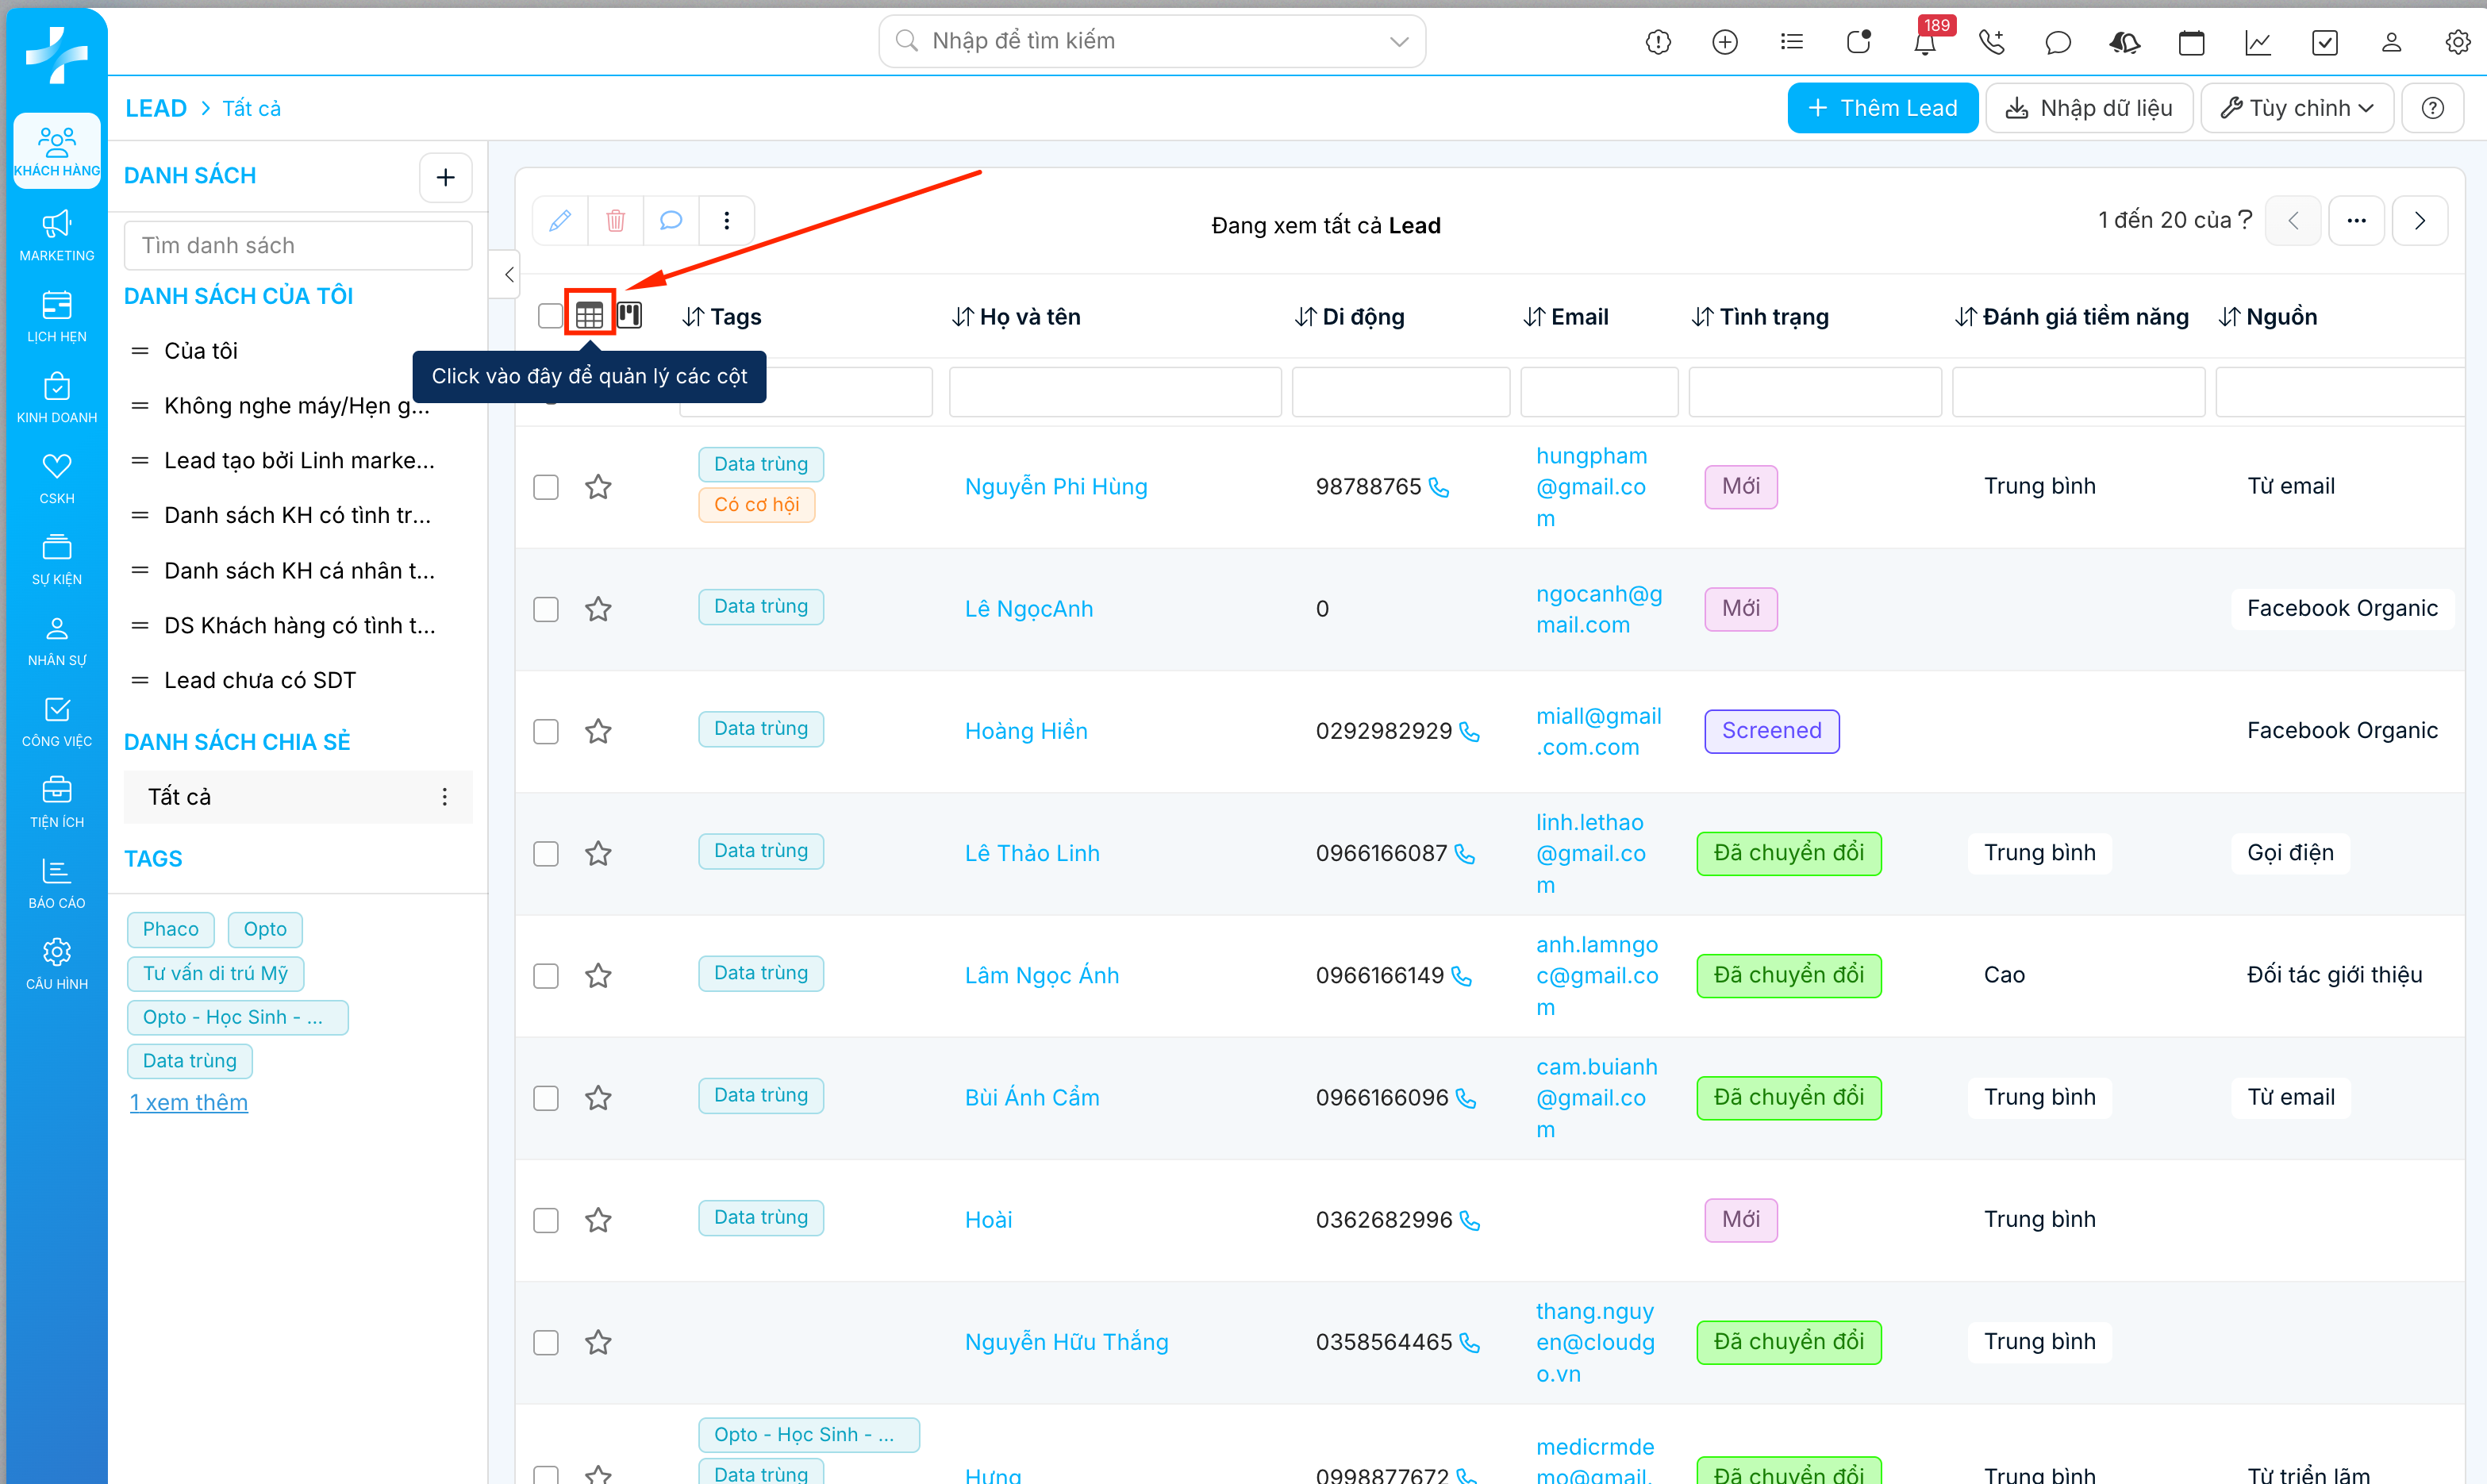Click the pencil edit icon in toolbar
2487x1484 pixels.
560,220
